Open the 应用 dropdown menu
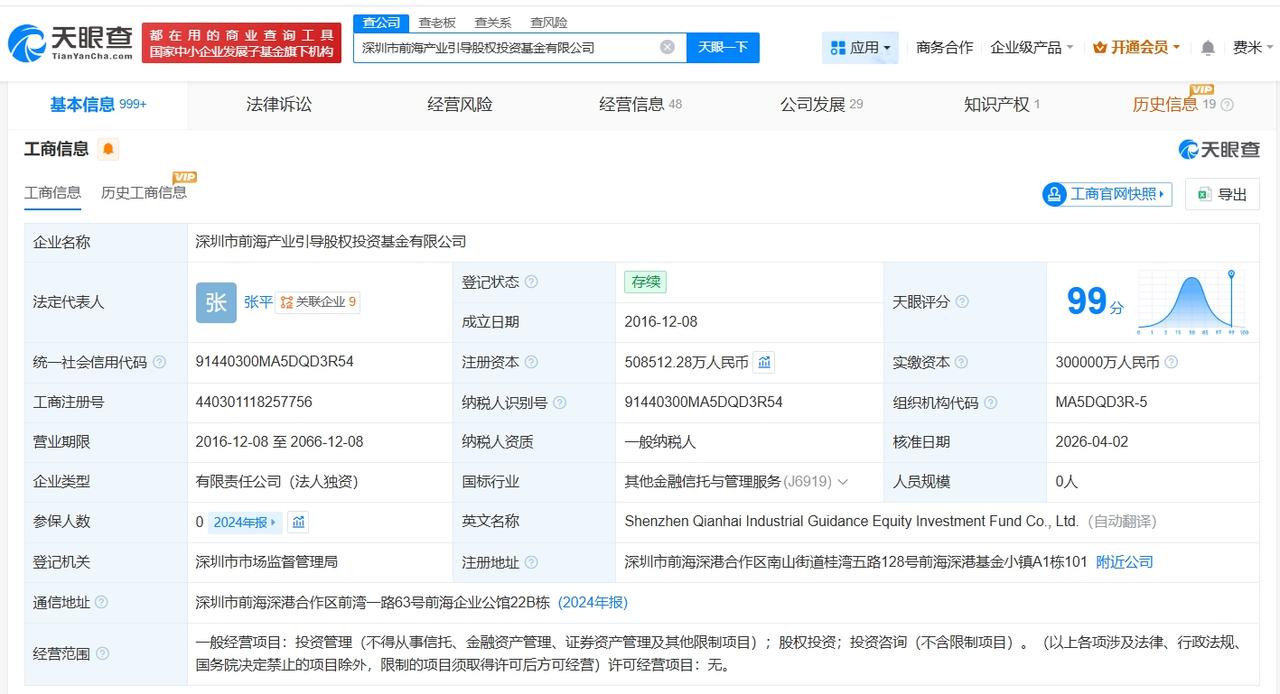 [x=860, y=47]
